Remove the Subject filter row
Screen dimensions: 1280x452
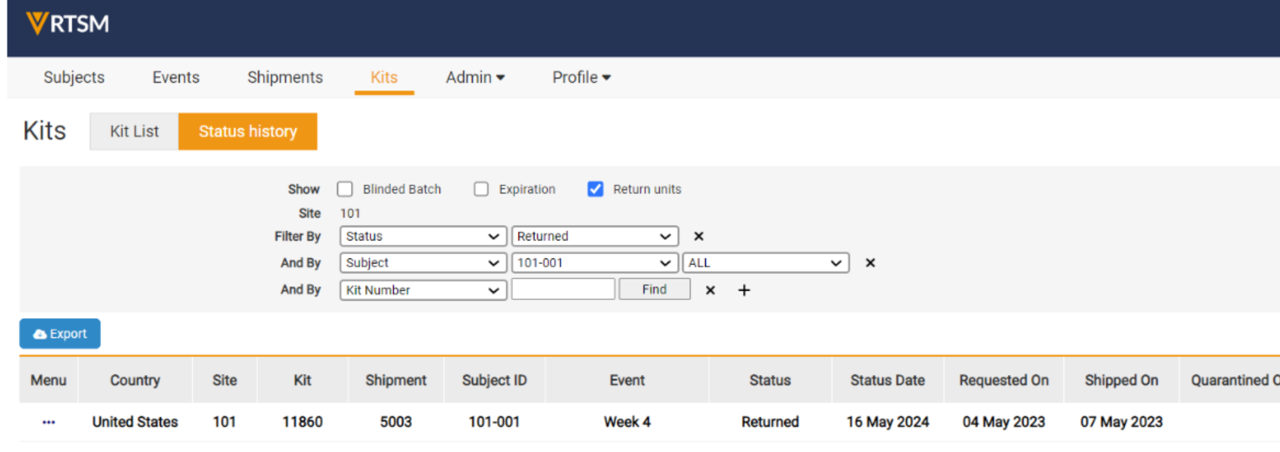870,263
